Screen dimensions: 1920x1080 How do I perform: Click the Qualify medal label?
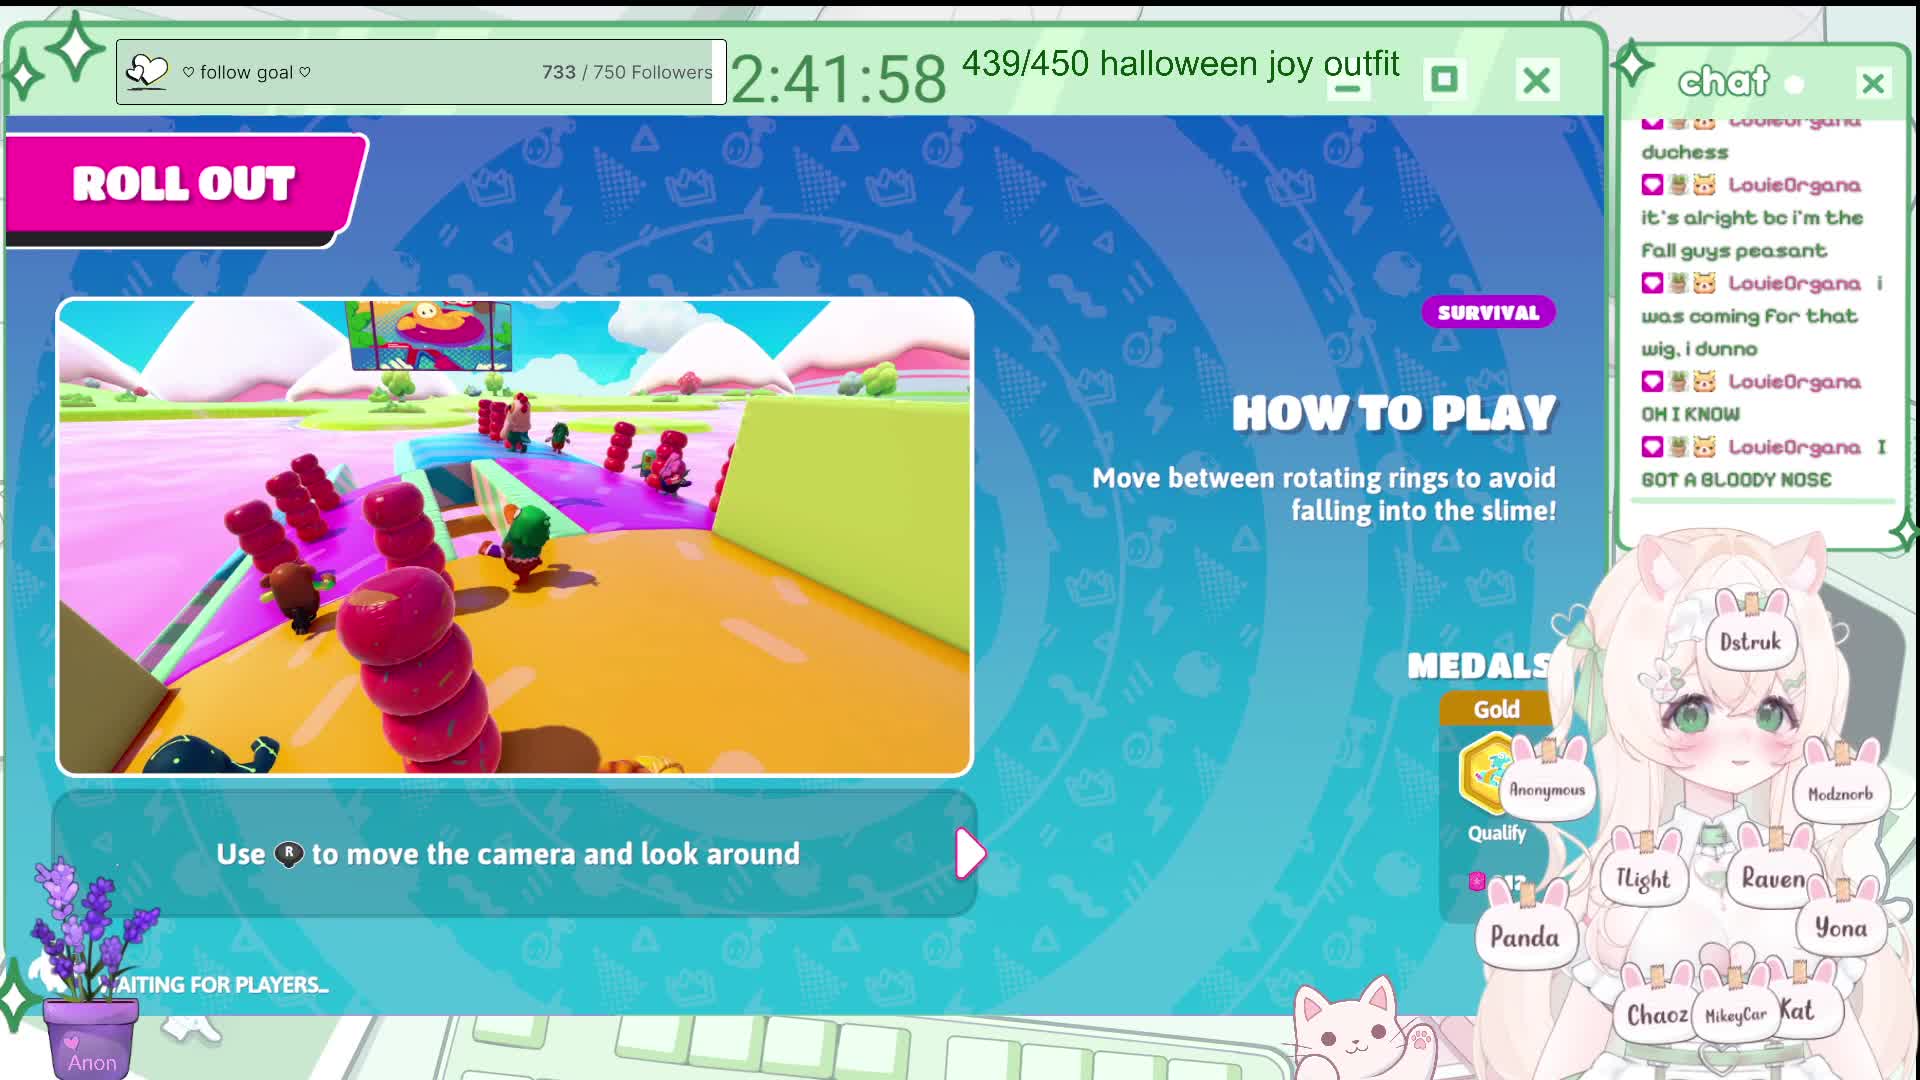coord(1496,833)
